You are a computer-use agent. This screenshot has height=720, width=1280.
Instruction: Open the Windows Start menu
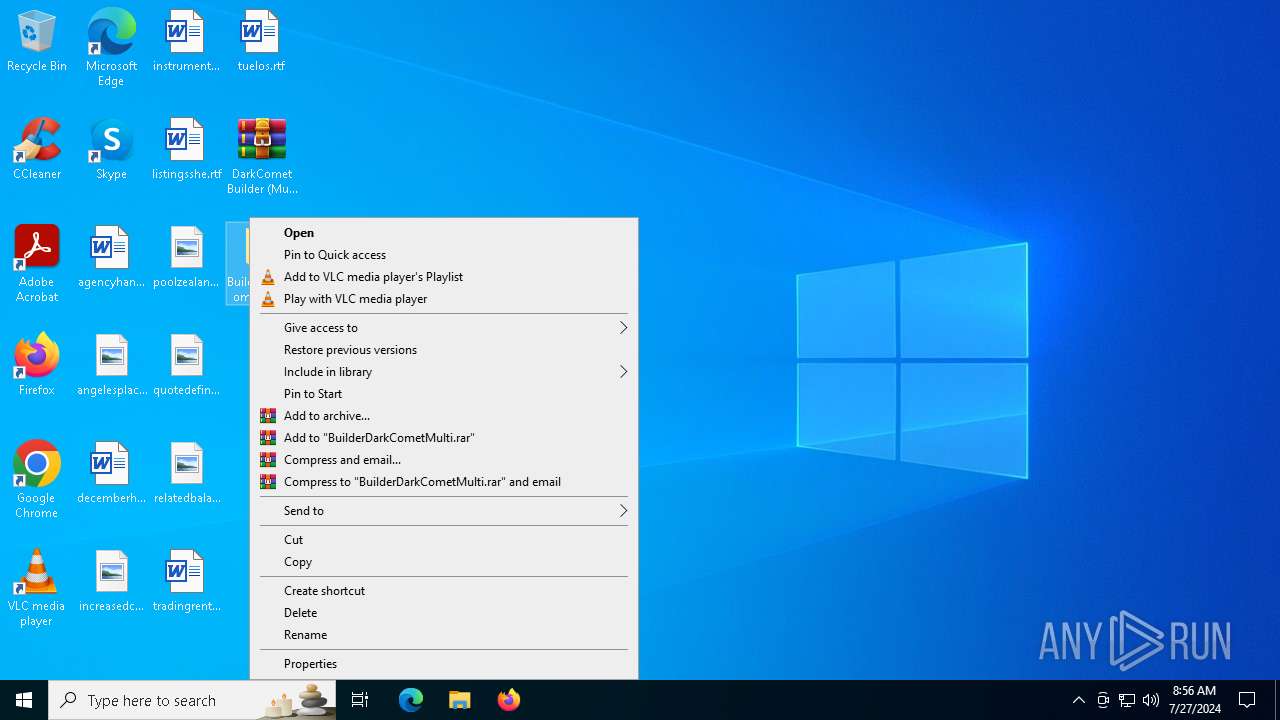click(24, 700)
